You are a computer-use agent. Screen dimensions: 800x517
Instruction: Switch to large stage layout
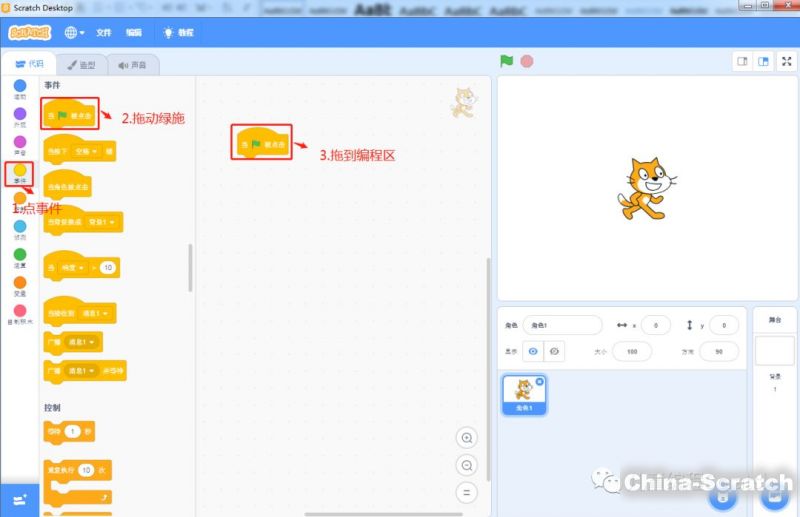pos(763,62)
